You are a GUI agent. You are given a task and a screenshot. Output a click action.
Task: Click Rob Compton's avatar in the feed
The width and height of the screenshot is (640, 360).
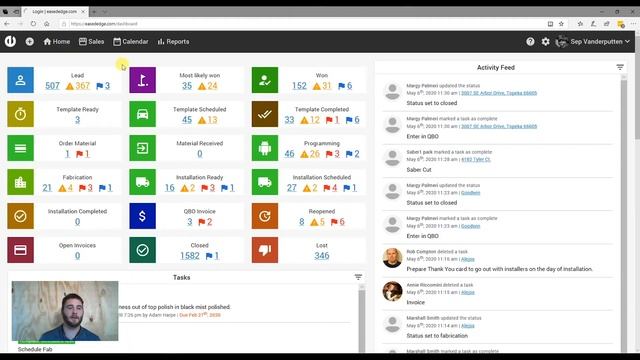point(393,258)
